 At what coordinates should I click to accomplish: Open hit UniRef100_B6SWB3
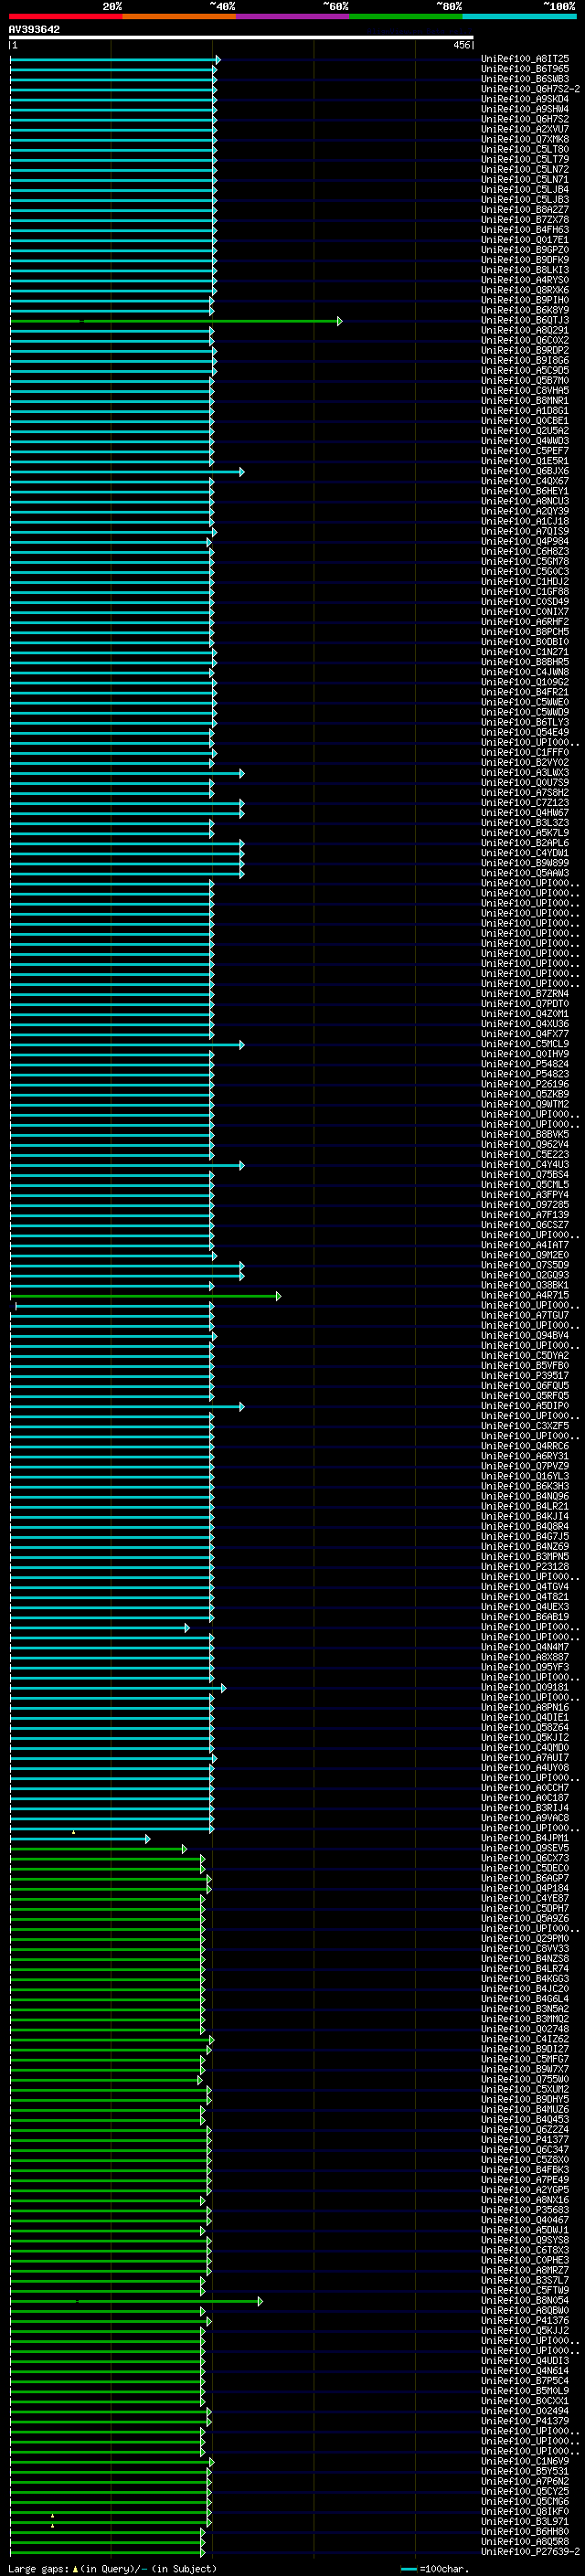[525, 79]
